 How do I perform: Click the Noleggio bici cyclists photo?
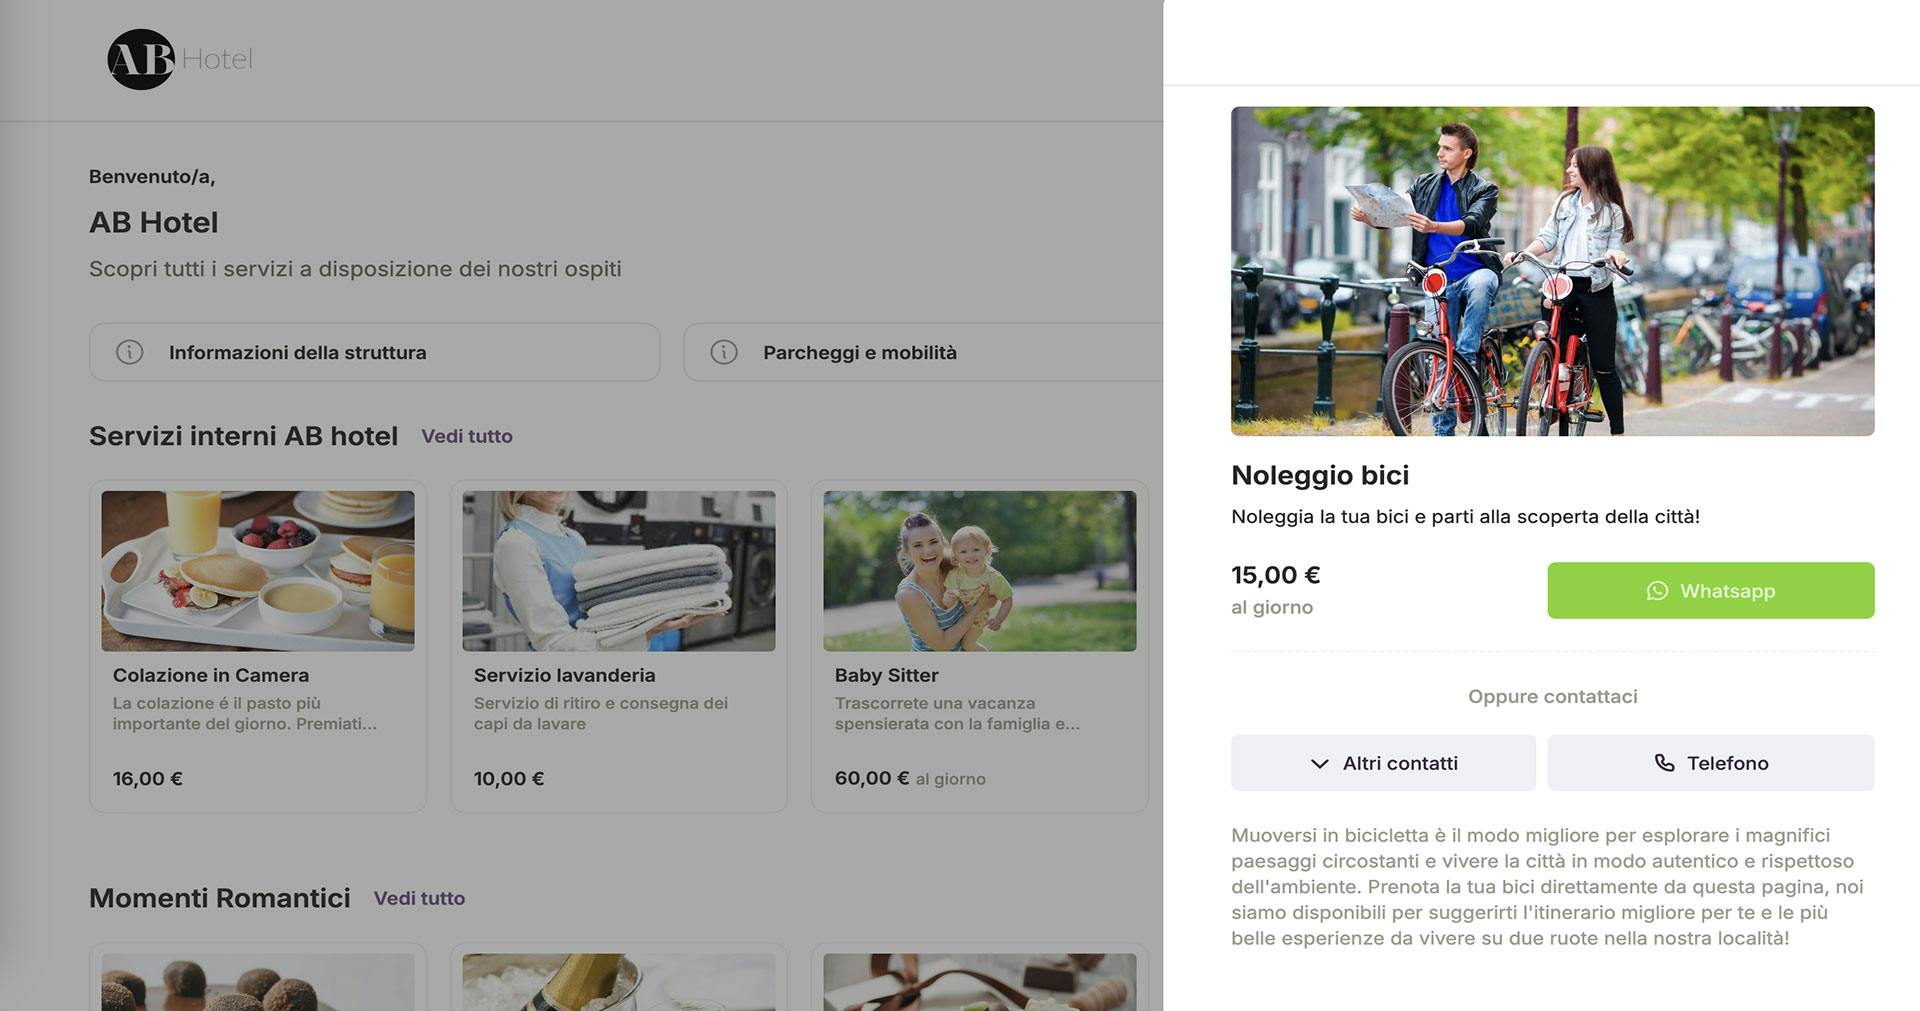pyautogui.click(x=1553, y=271)
